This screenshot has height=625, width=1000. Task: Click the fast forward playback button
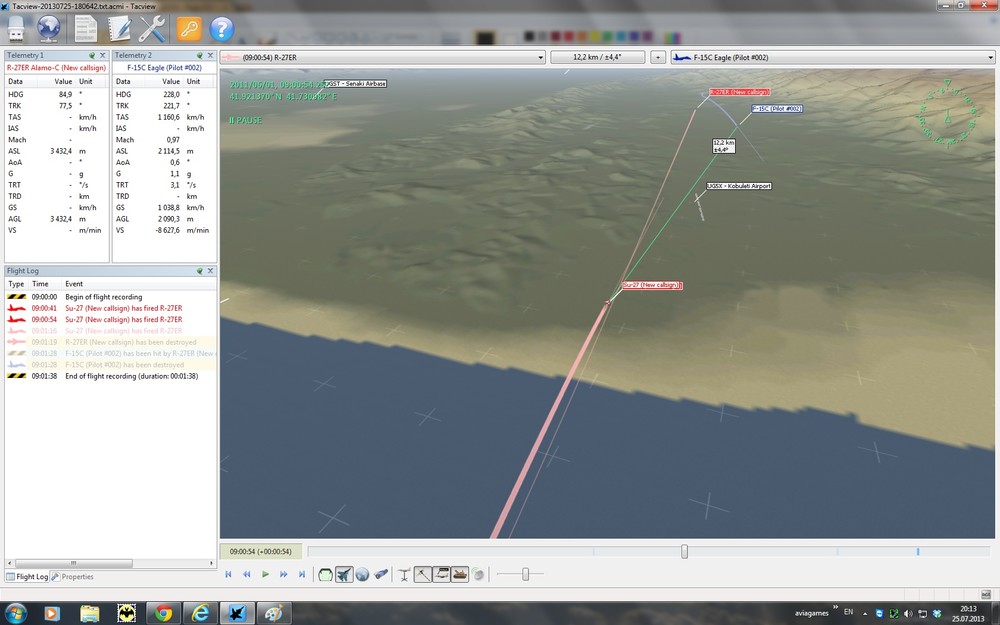click(284, 575)
